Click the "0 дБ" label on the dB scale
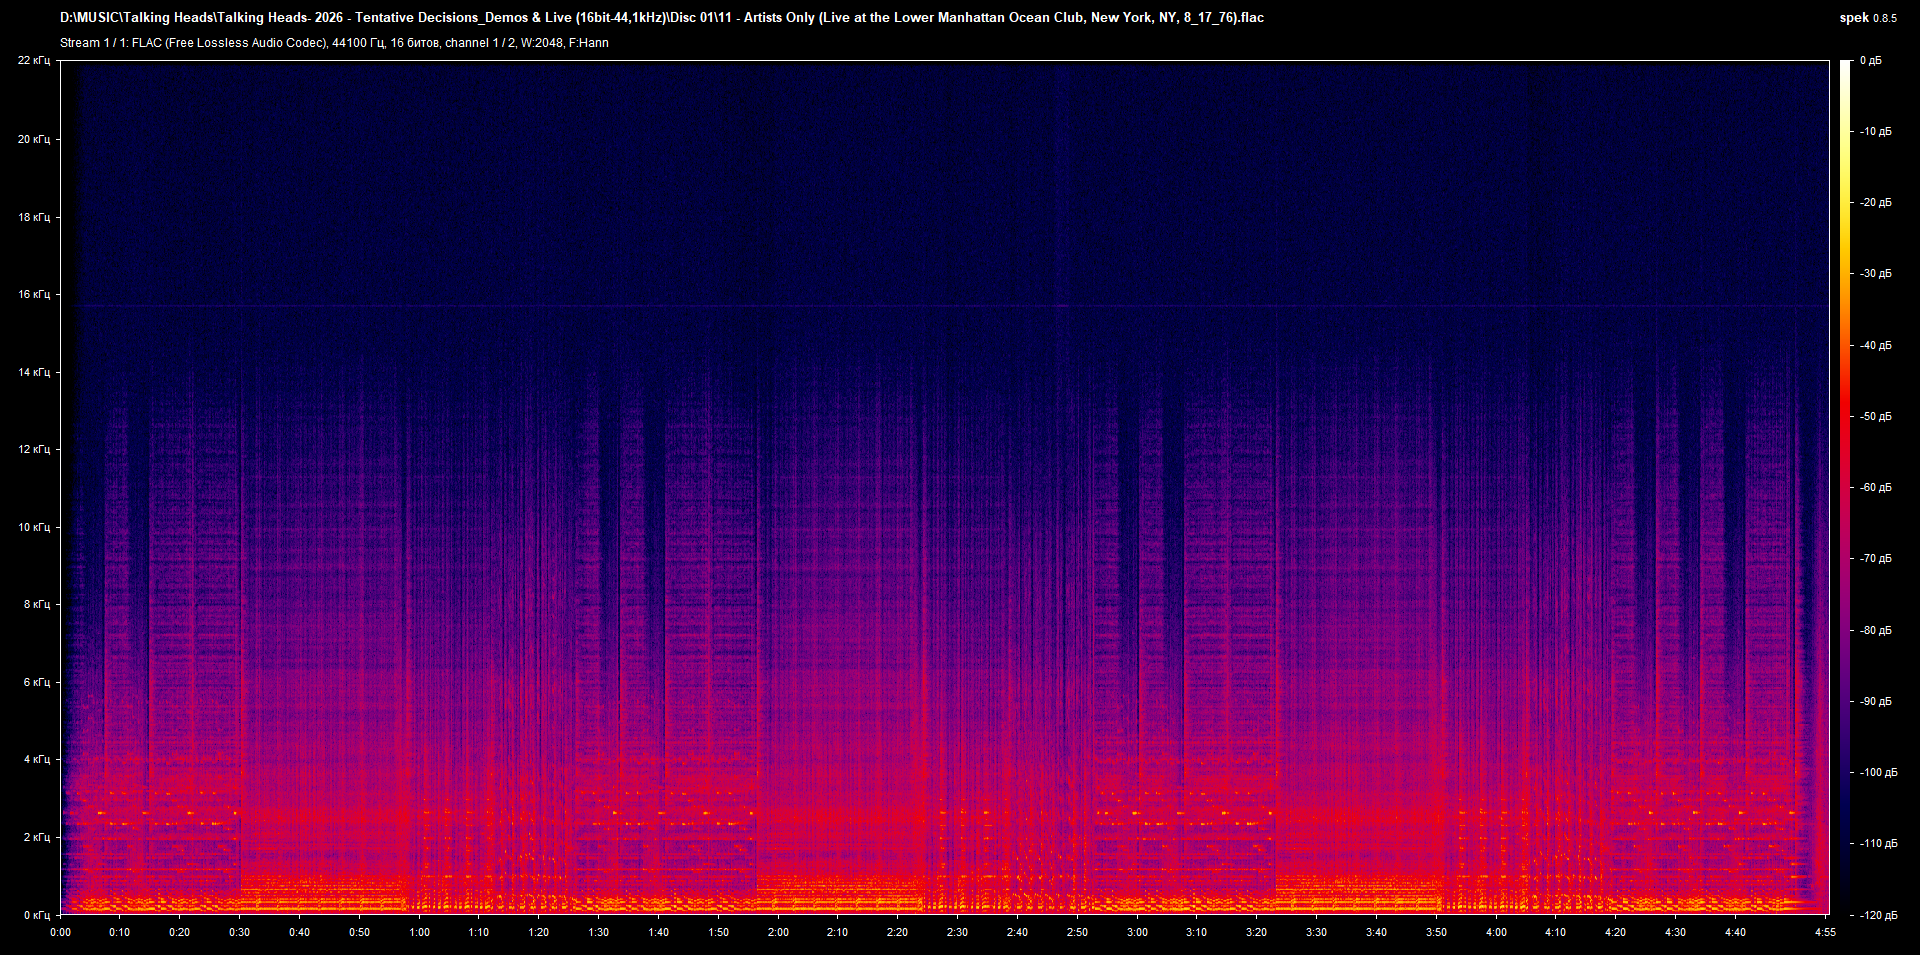 click(x=1872, y=60)
